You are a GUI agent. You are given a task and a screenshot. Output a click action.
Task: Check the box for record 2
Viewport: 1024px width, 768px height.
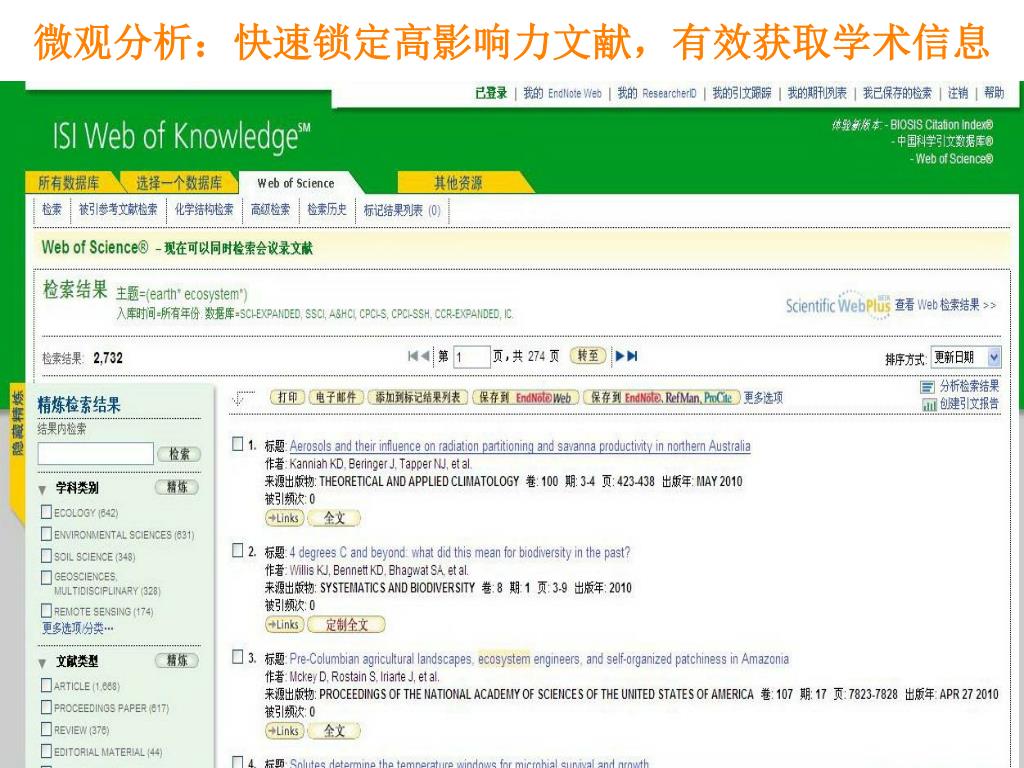pyautogui.click(x=238, y=551)
